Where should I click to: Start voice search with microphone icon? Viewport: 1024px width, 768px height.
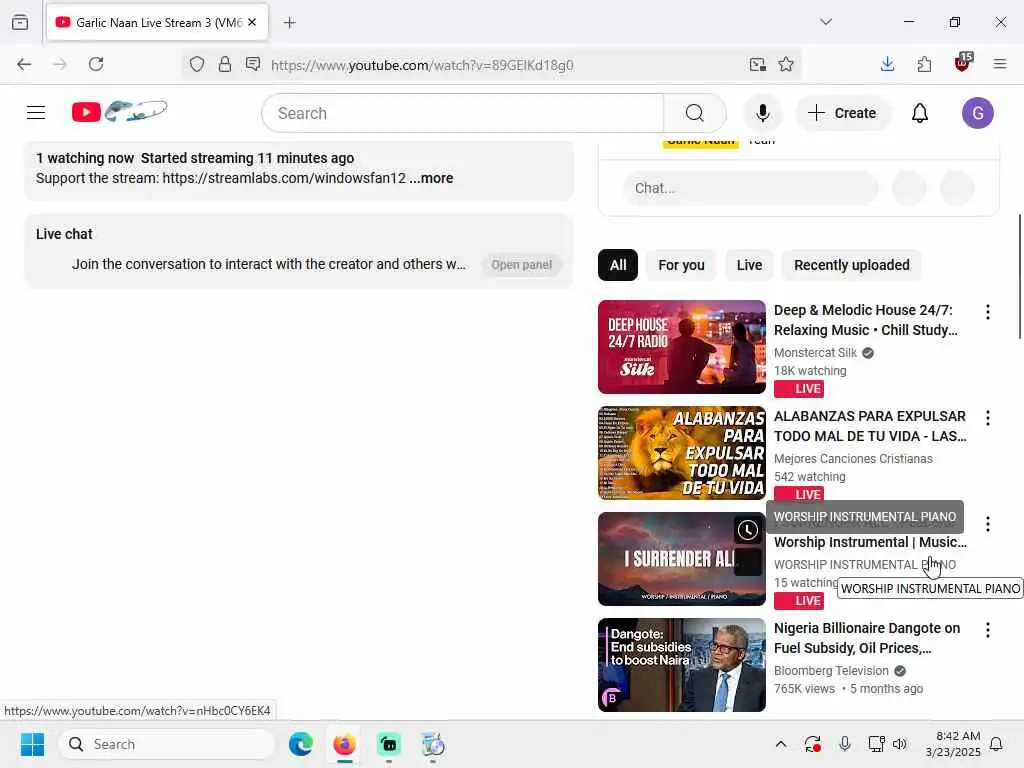click(x=762, y=113)
